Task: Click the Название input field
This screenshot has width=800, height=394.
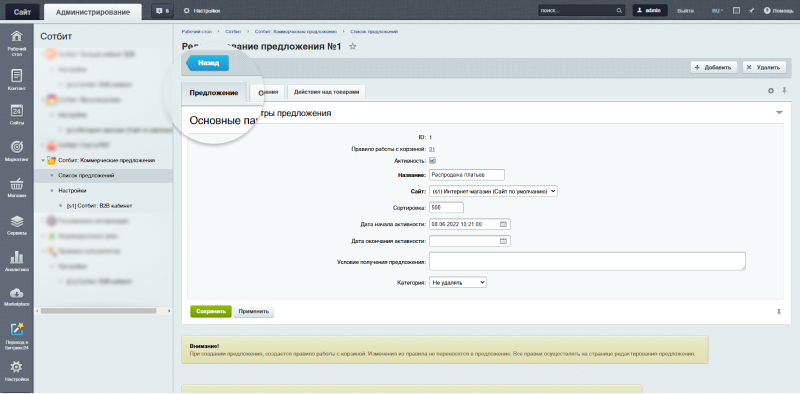Action: pyautogui.click(x=467, y=175)
